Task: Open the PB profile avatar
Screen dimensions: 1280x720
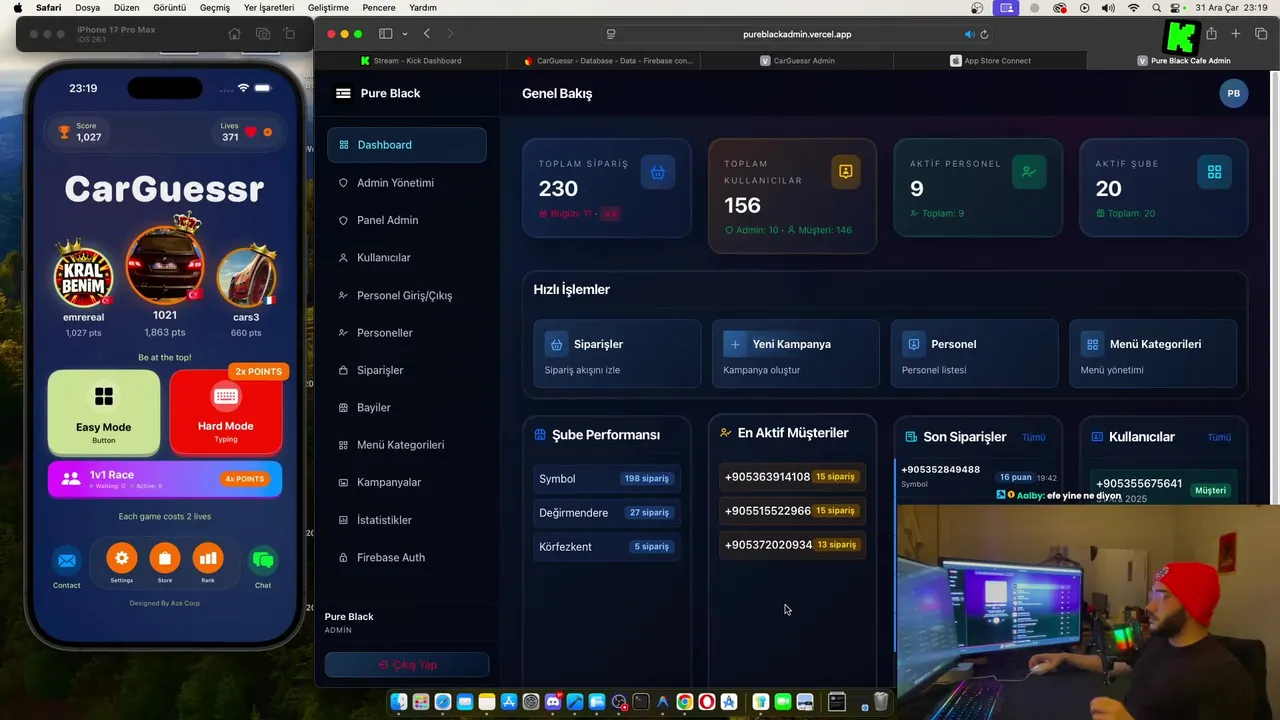Action: [1233, 93]
